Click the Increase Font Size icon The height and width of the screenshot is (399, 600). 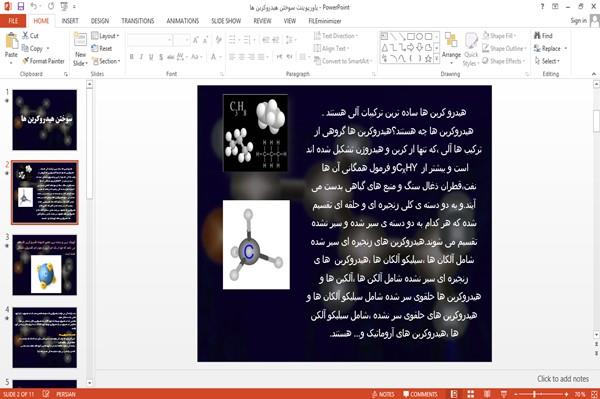[x=196, y=39]
